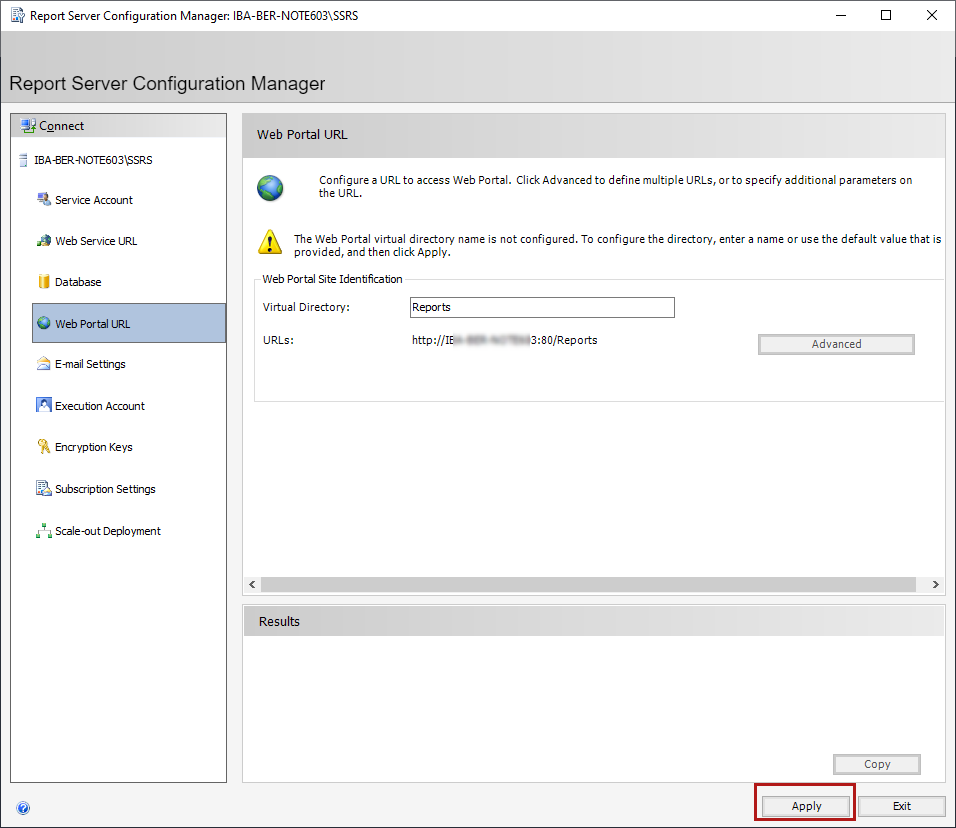Switch to the Encryption Keys page

point(94,447)
